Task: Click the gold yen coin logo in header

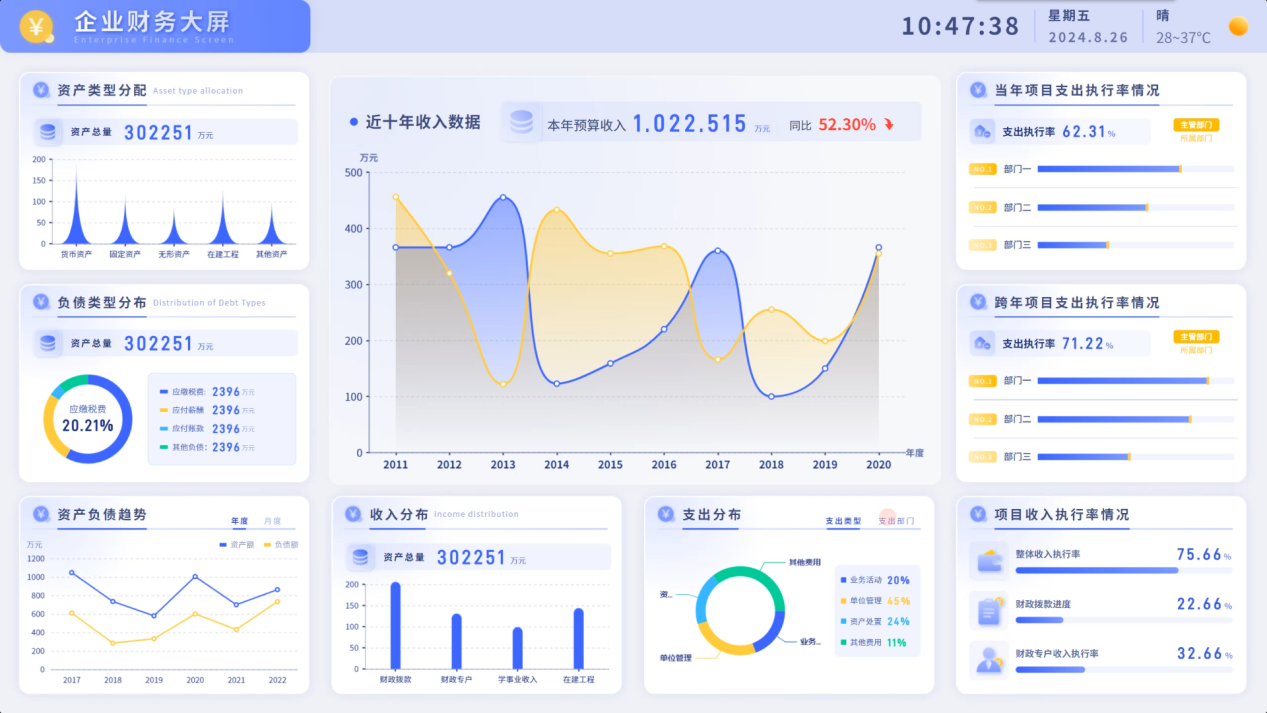Action: click(37, 26)
